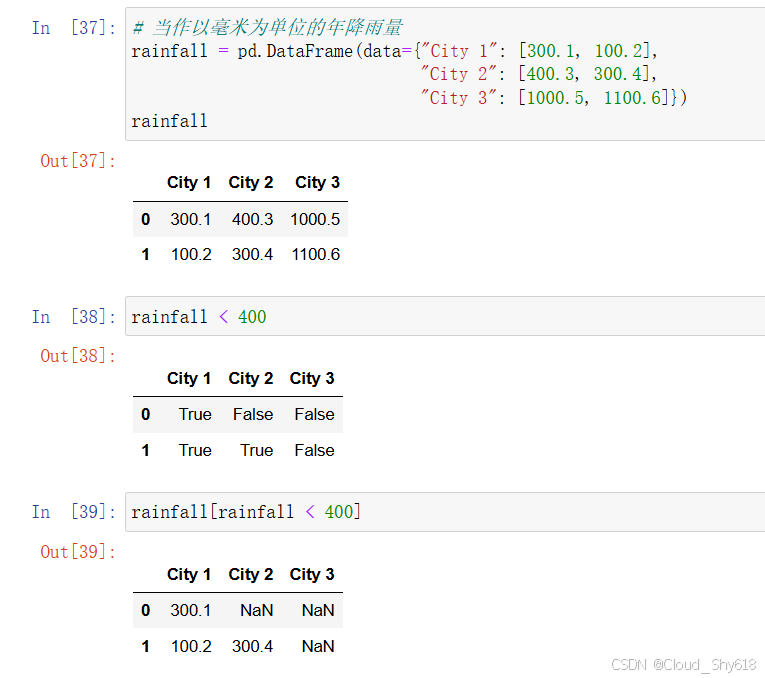Click the value 300.4 in Out[37] table
This screenshot has width=765, height=678.
pyautogui.click(x=252, y=254)
